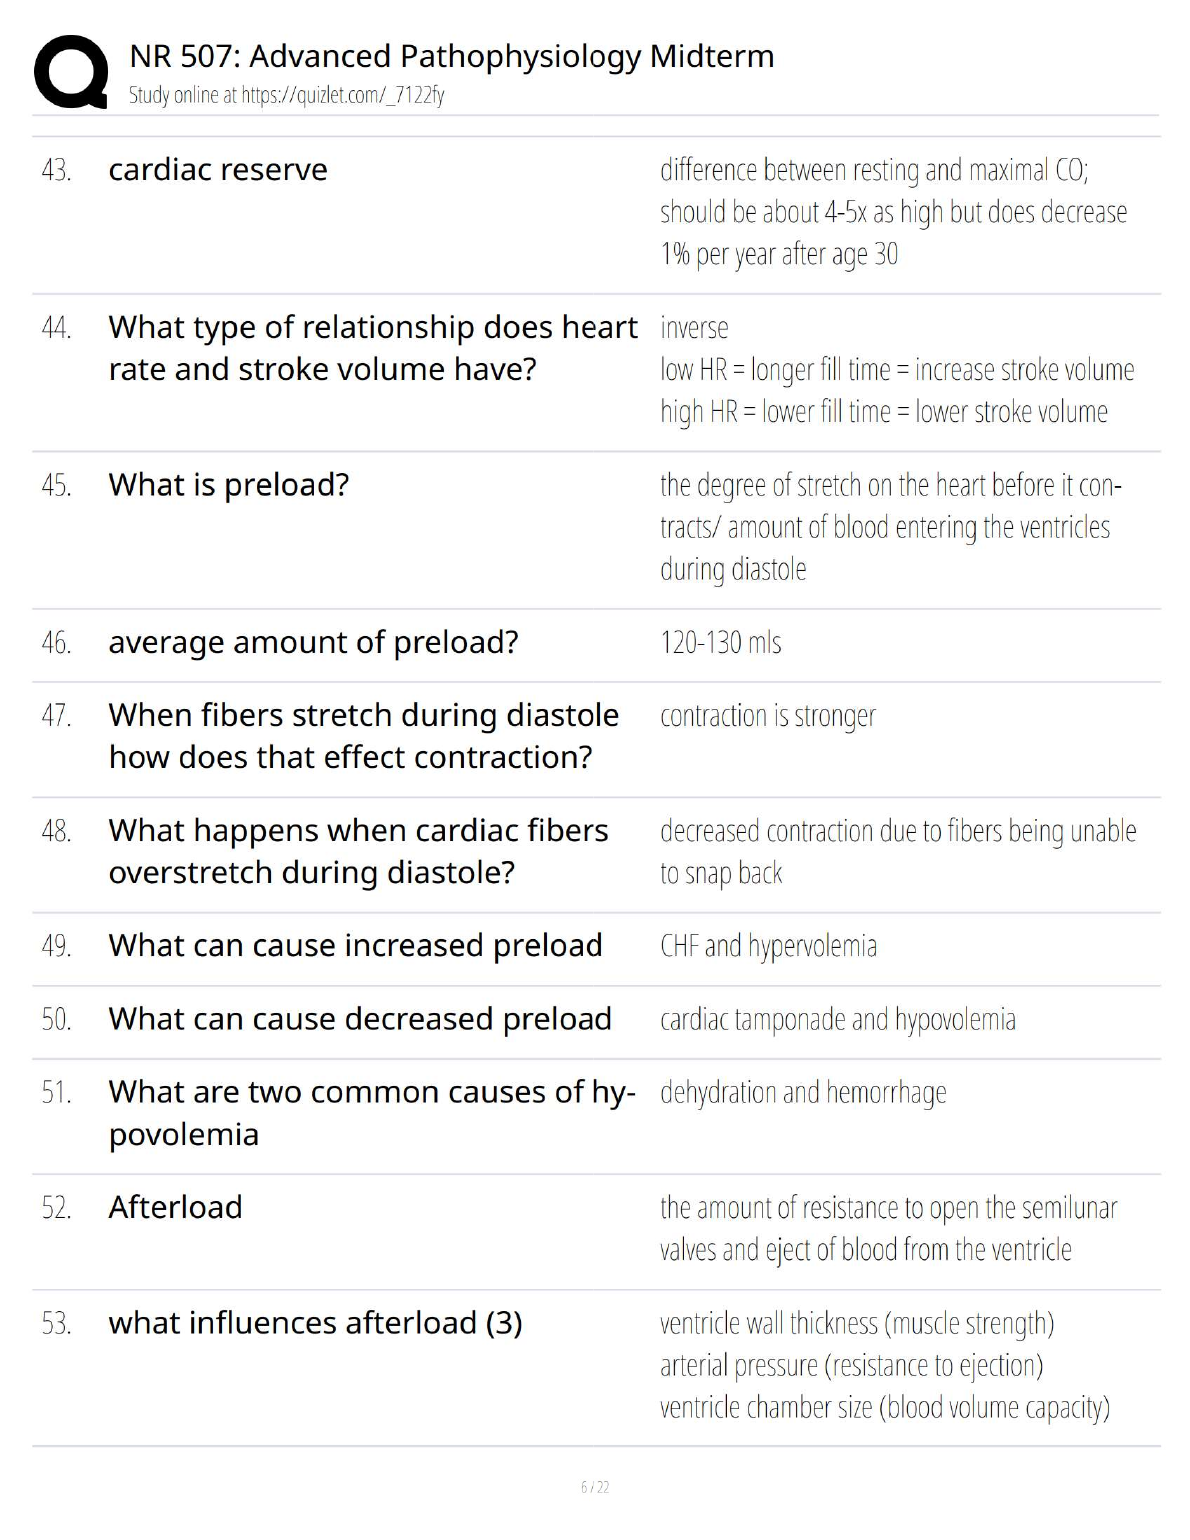Select the "contraction is stronger" answer

pos(767,716)
